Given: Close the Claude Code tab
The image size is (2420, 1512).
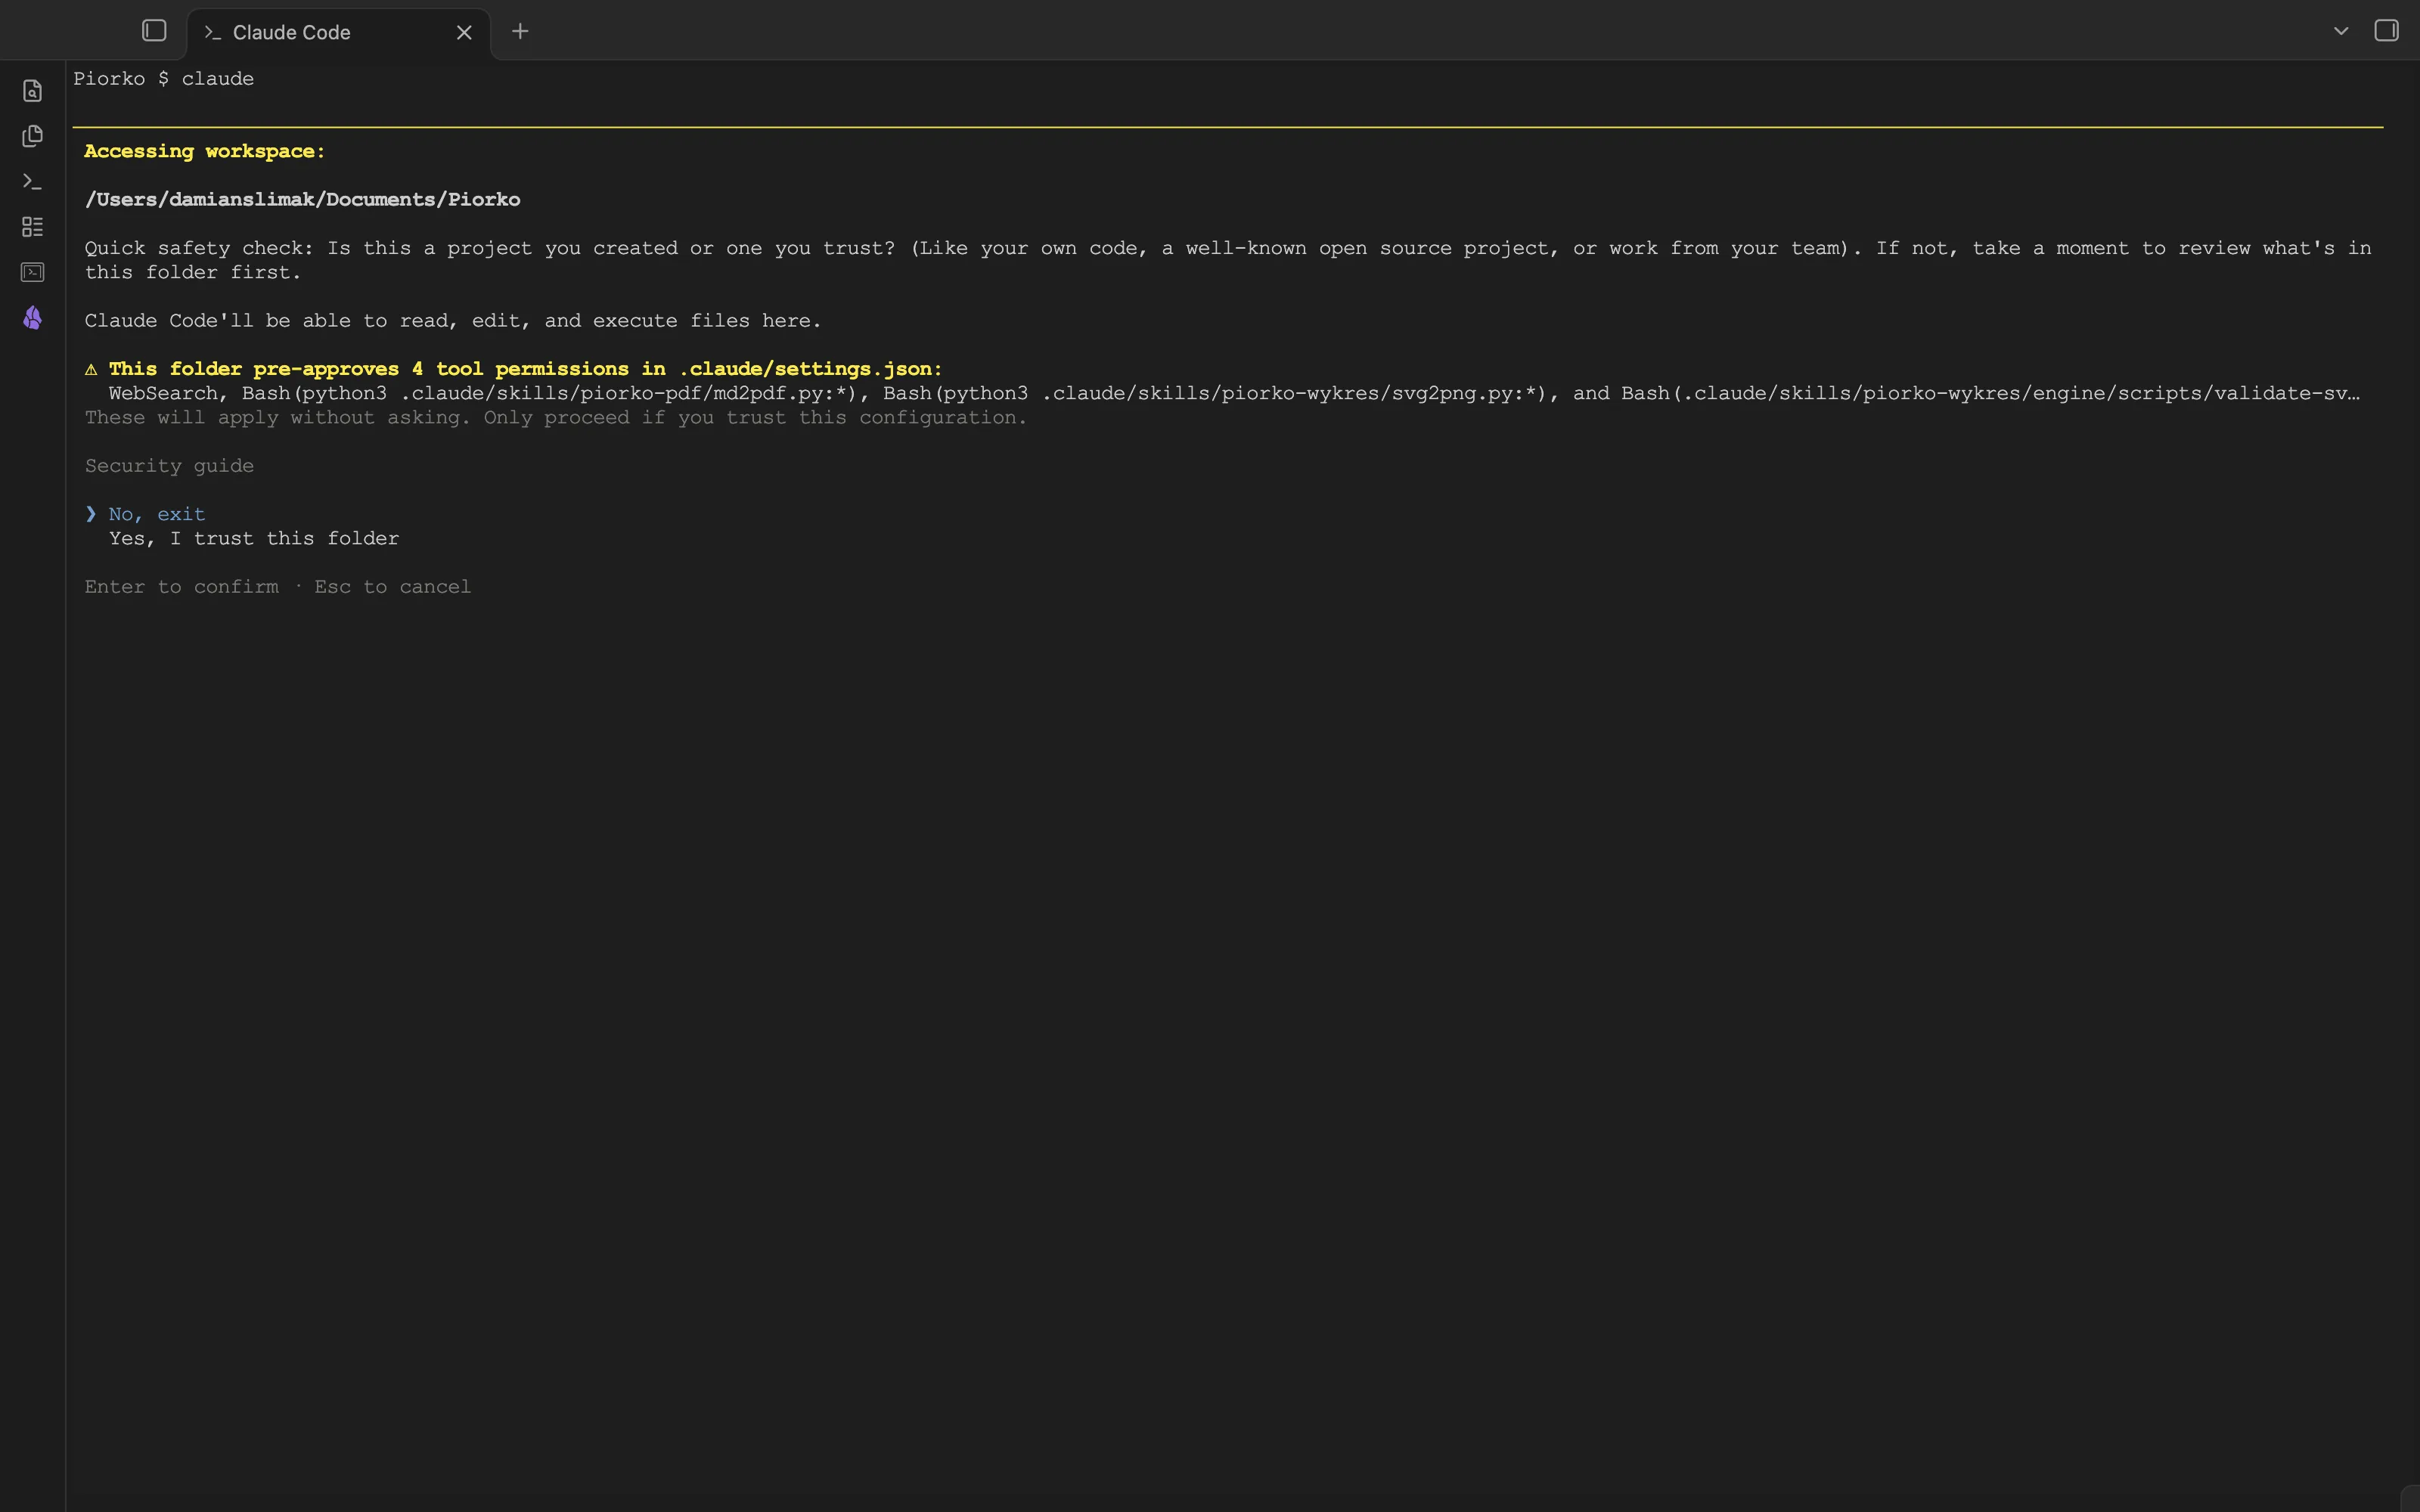Looking at the screenshot, I should tap(464, 33).
